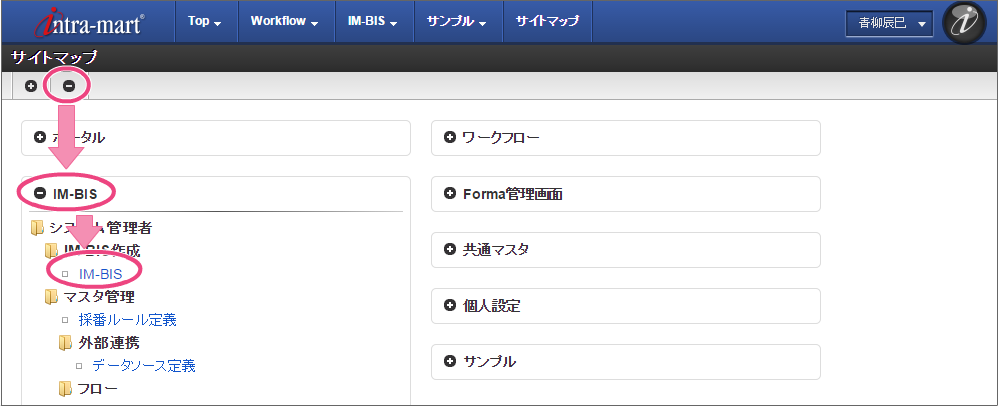Expand the 個人設定 section

click(450, 305)
